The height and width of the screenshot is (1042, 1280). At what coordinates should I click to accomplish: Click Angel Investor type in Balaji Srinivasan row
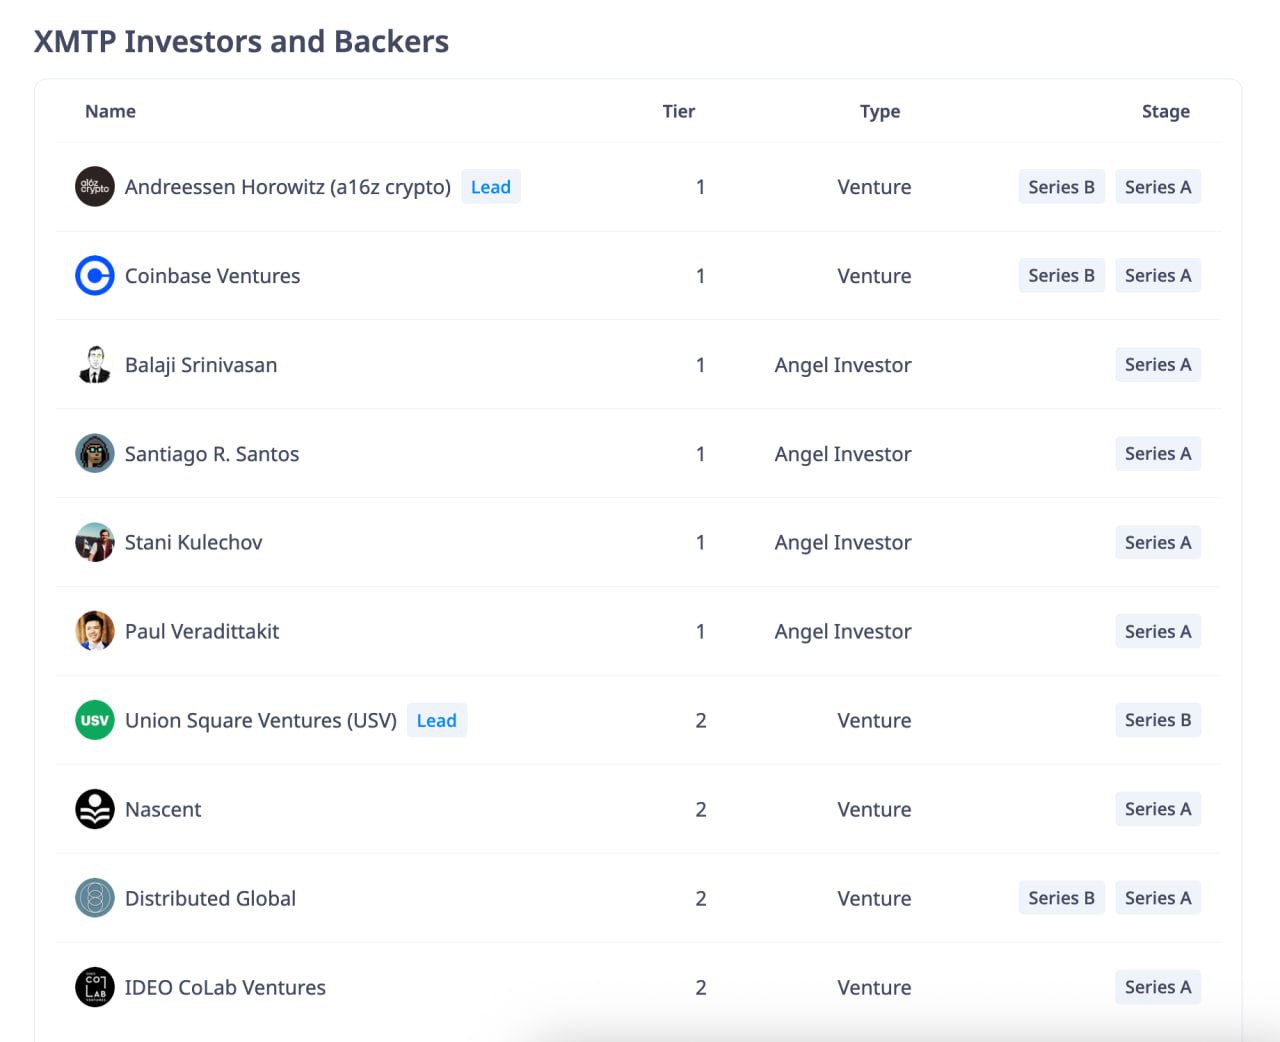[843, 365]
